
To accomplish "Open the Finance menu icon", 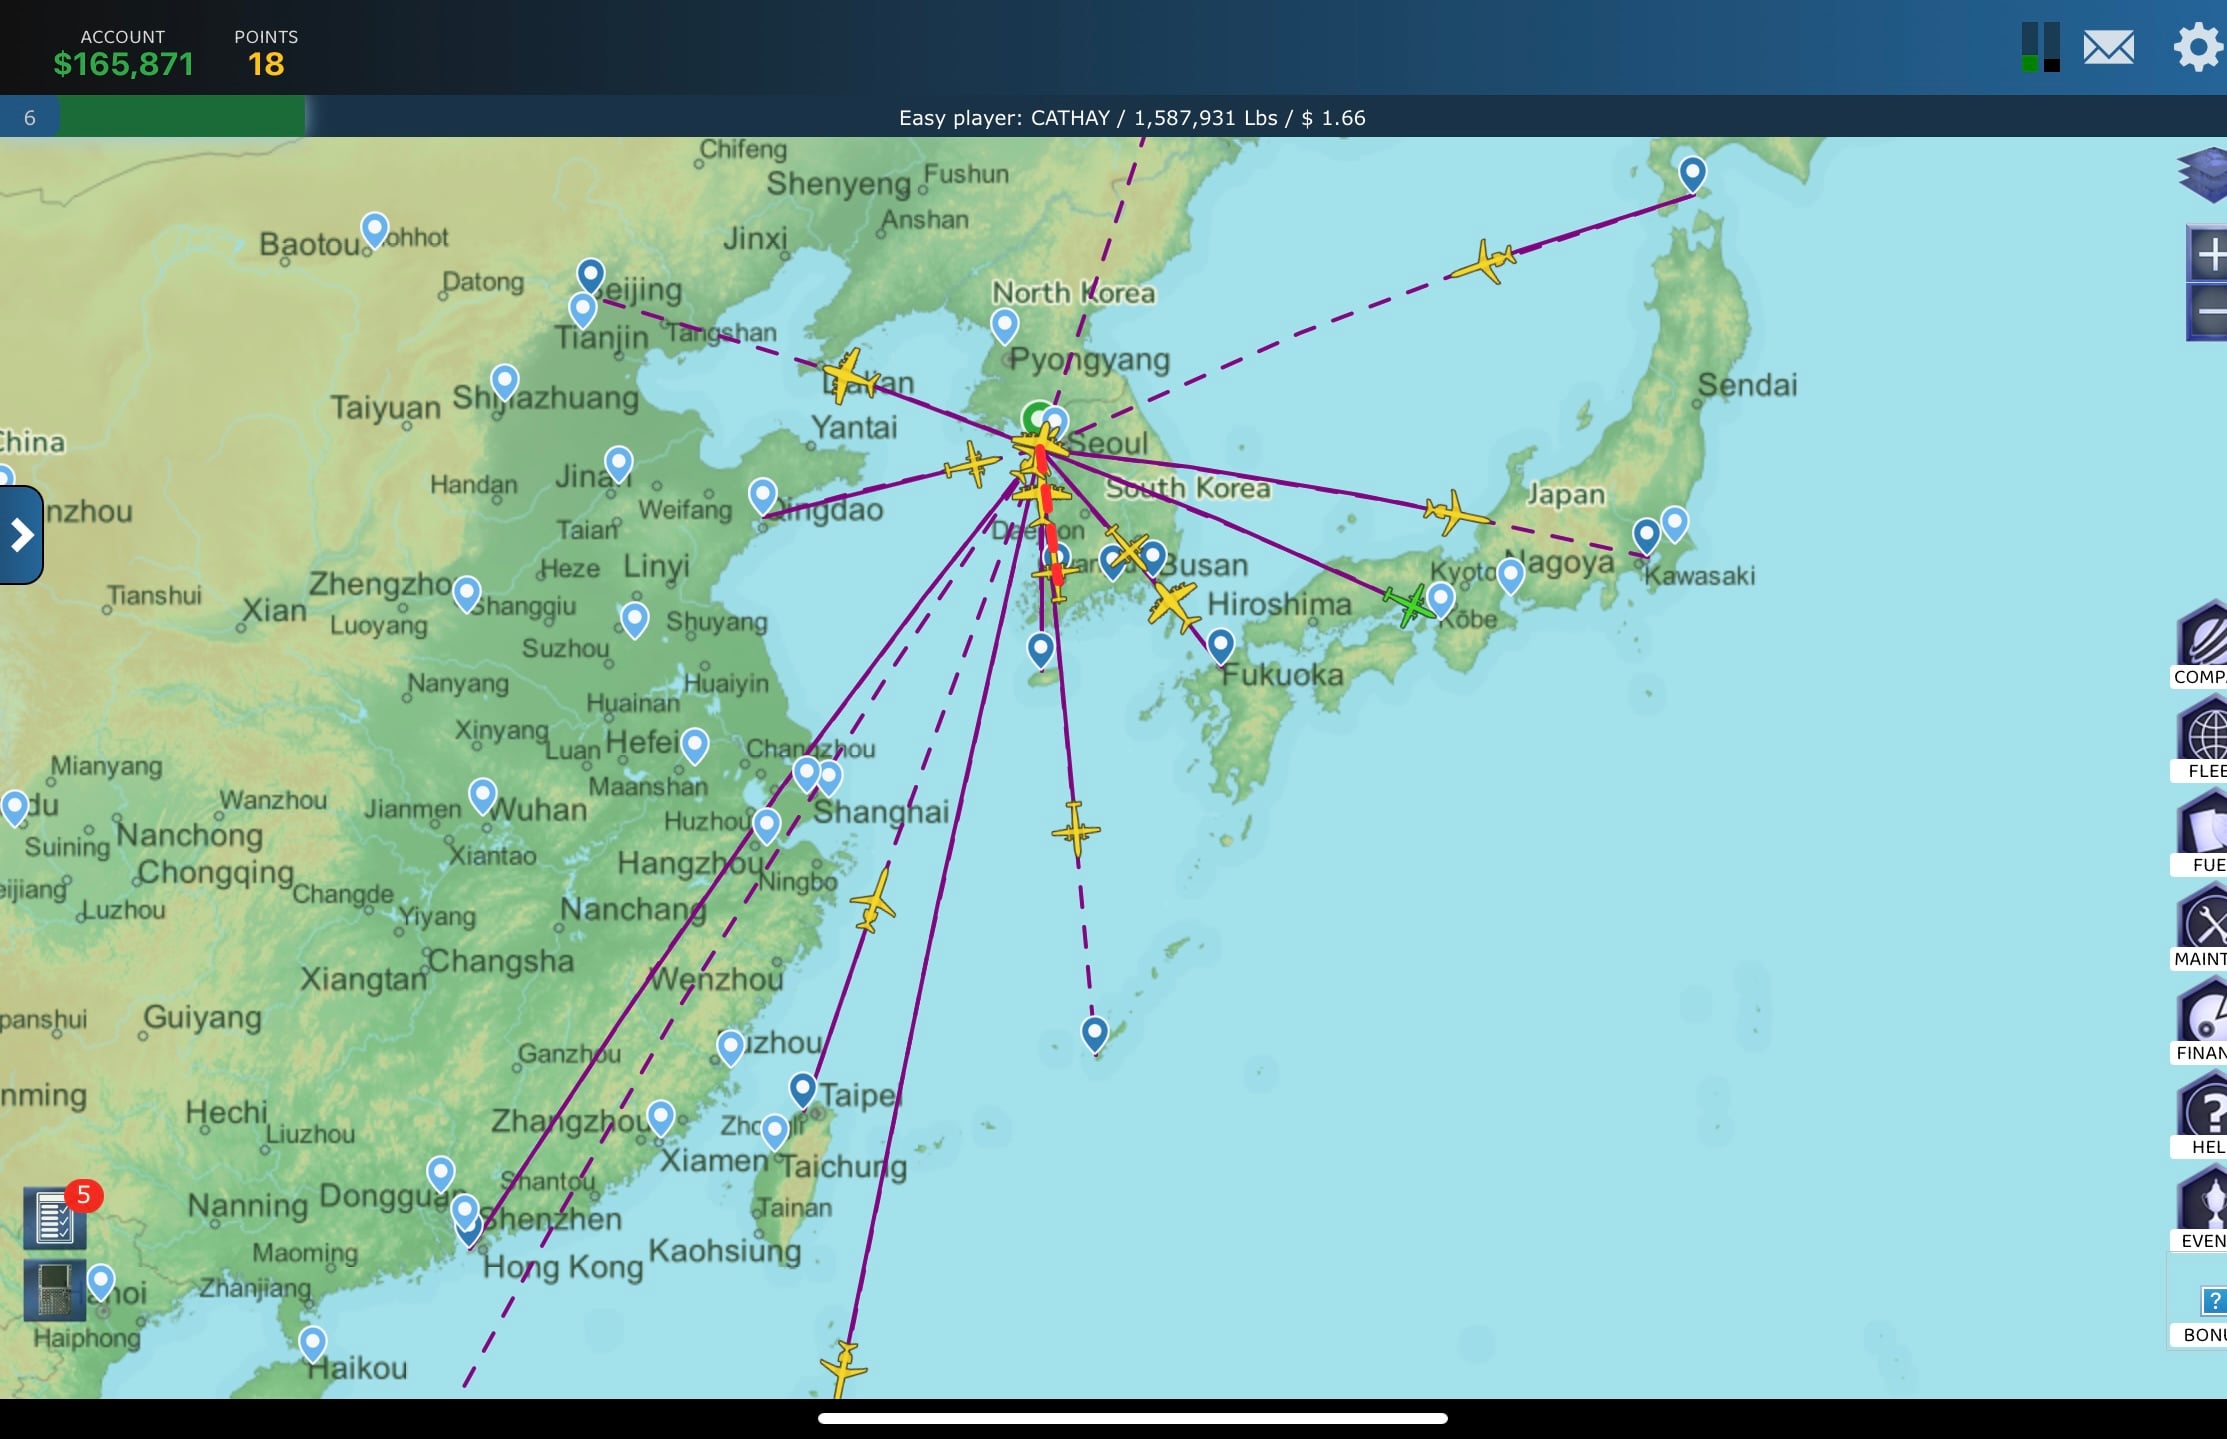I will (2202, 1019).
